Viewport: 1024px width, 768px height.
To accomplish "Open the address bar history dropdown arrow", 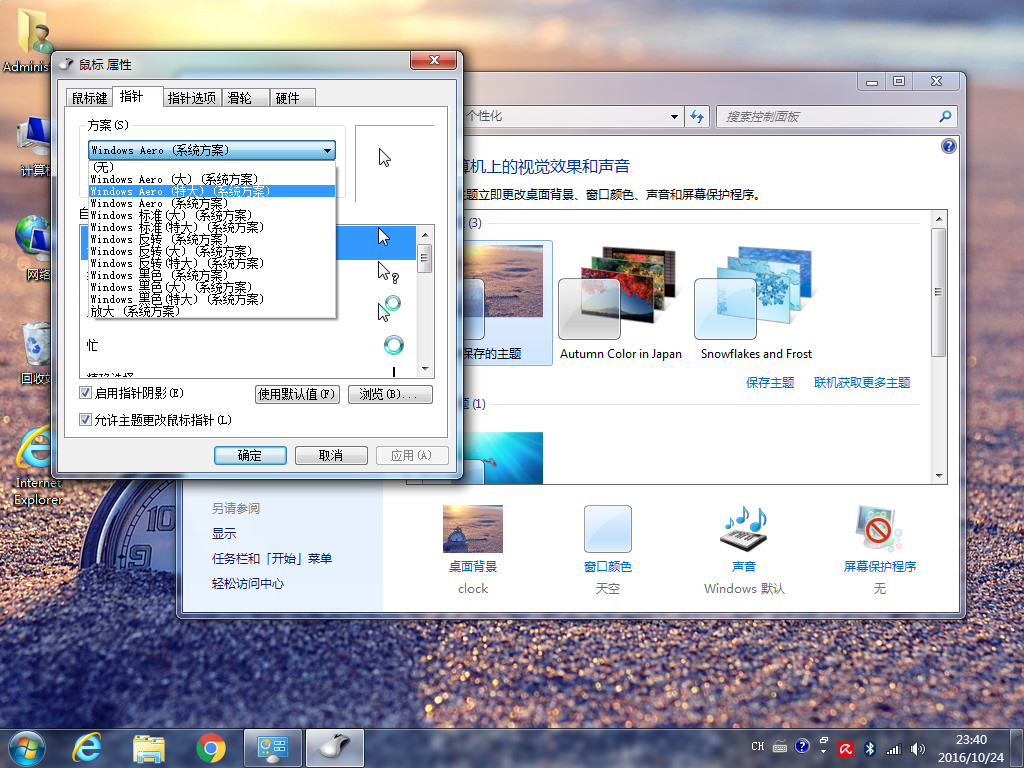I will [x=674, y=116].
